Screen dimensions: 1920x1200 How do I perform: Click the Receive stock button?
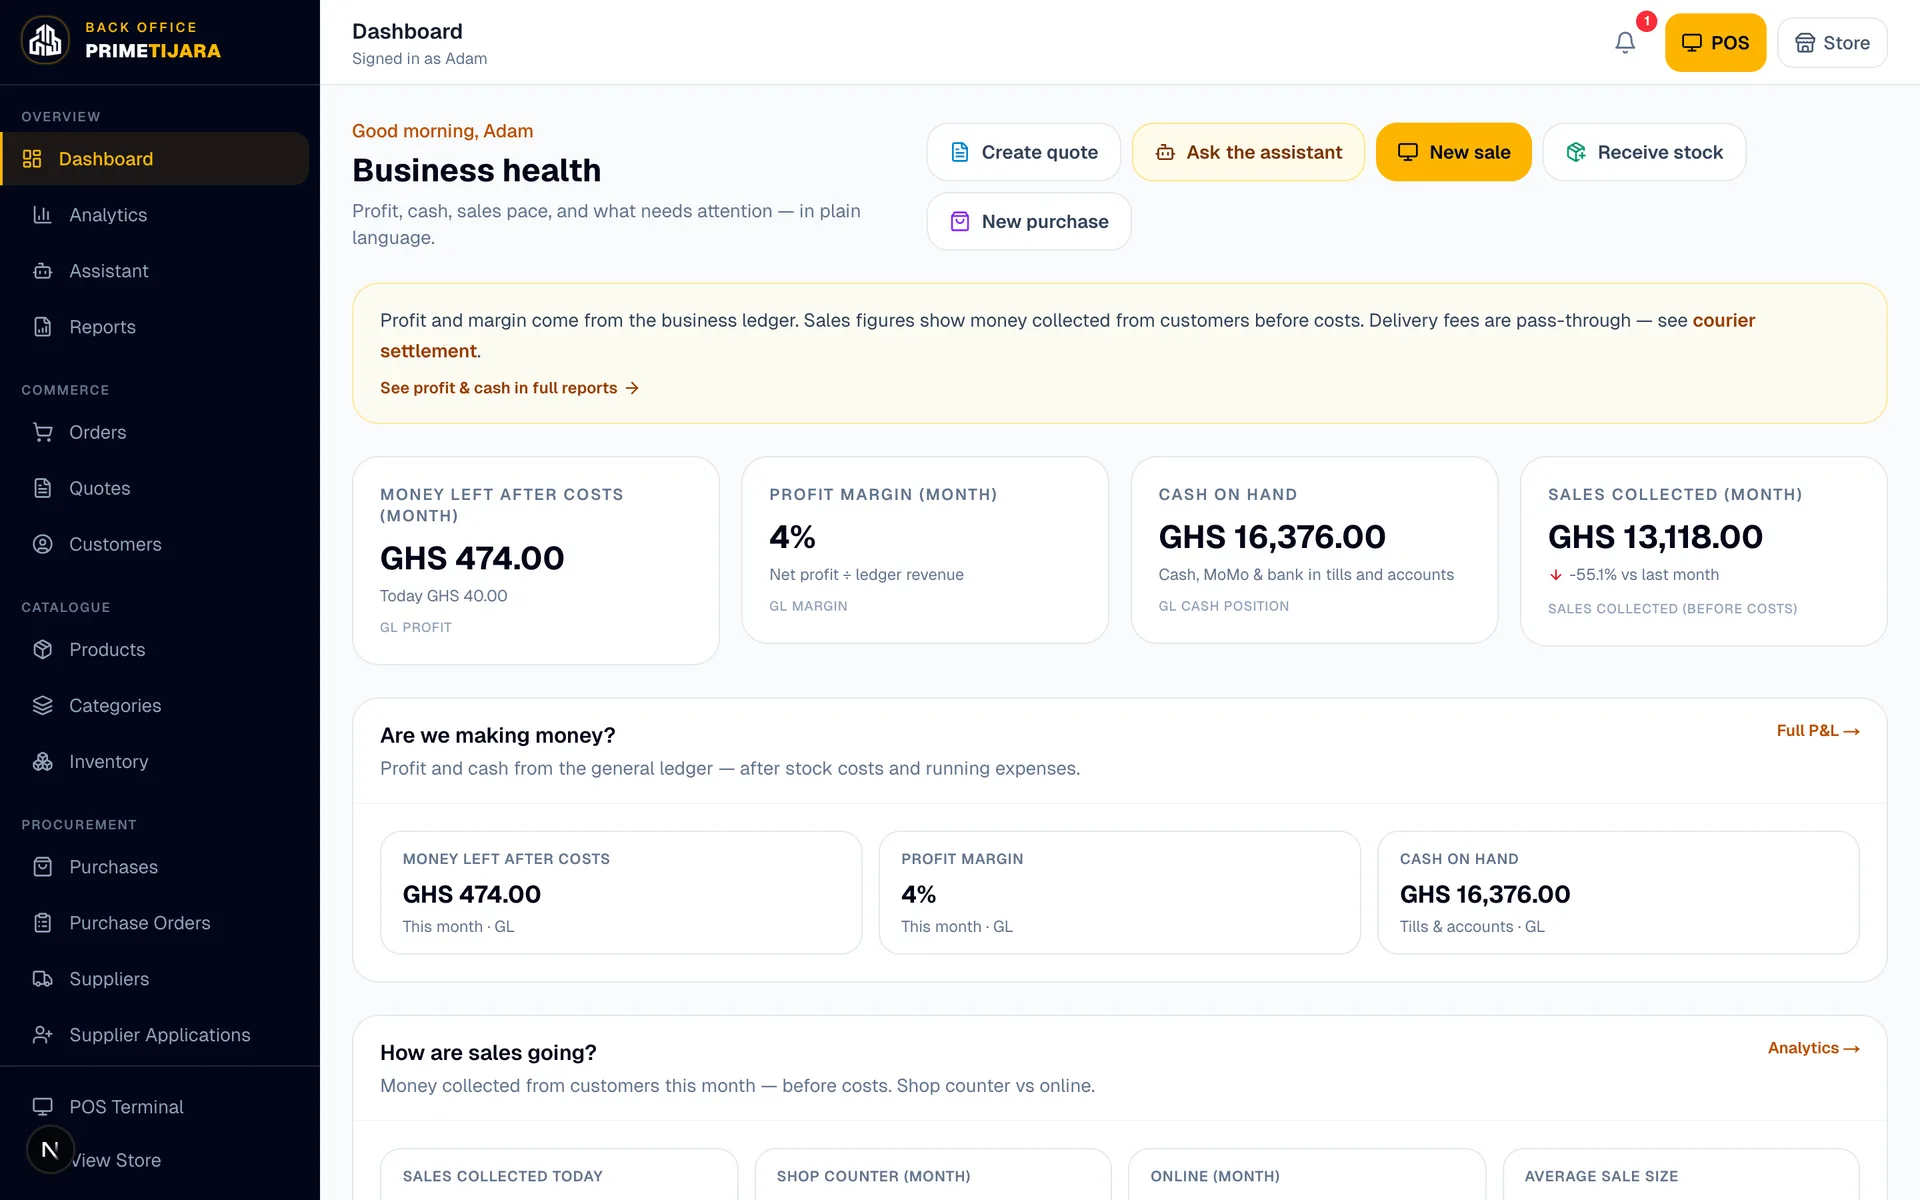[1644, 152]
